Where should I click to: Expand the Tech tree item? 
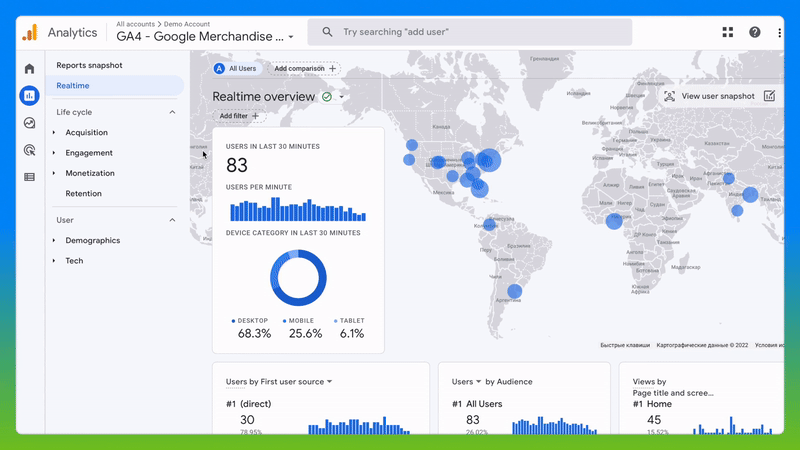(x=54, y=261)
